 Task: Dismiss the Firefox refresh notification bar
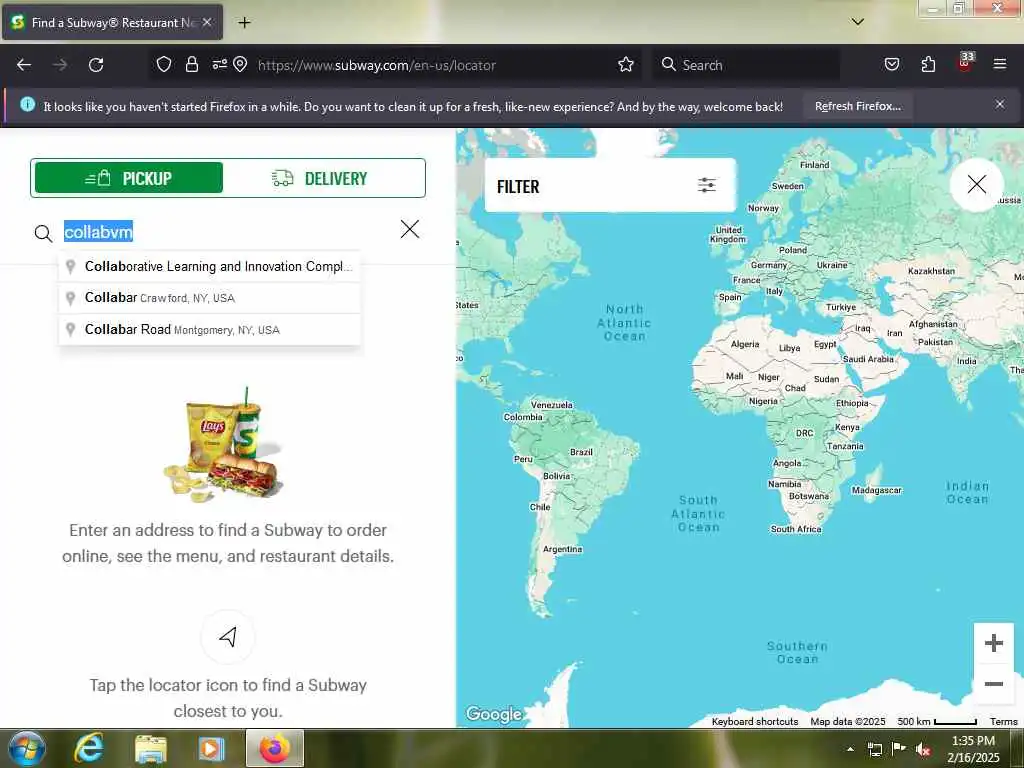tap(999, 104)
